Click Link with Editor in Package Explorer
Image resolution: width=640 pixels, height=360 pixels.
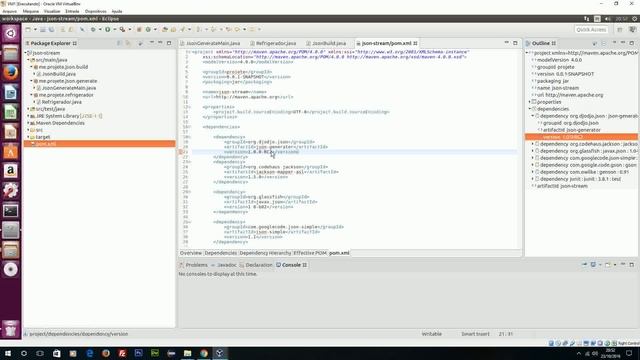pyautogui.click(x=128, y=43)
